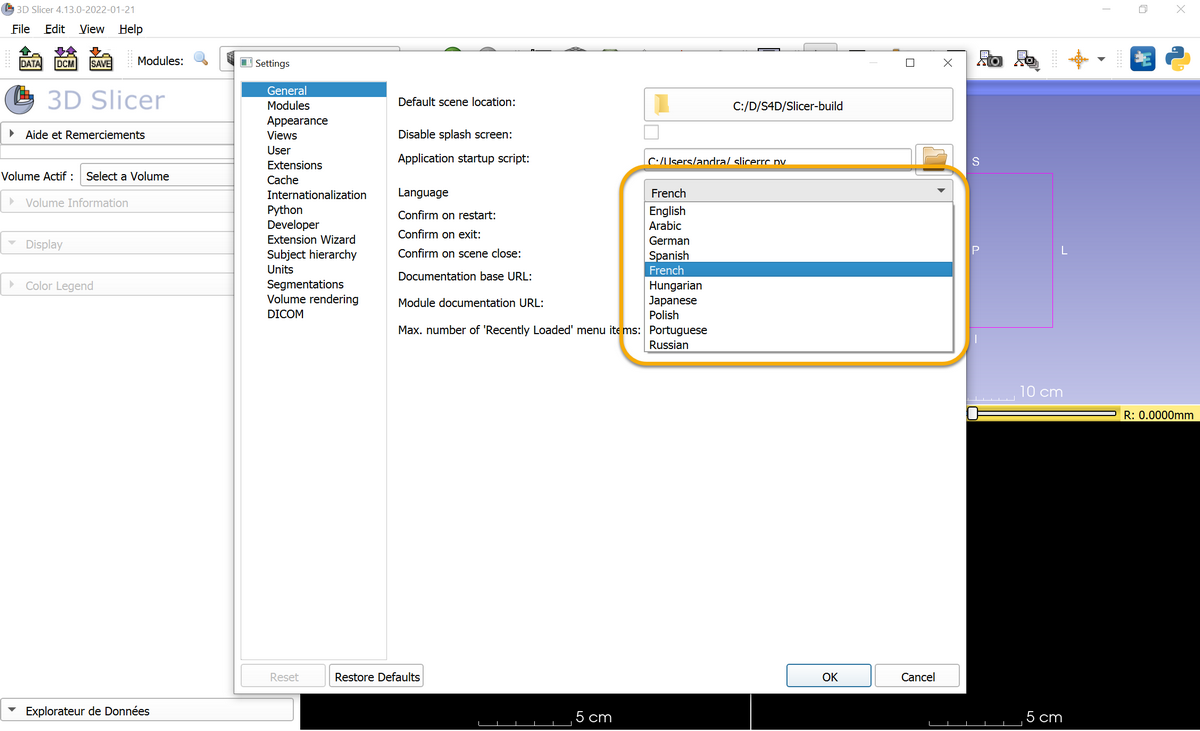The image size is (1200, 731).
Task: Choose Spanish from the language list
Action: [x=799, y=256]
